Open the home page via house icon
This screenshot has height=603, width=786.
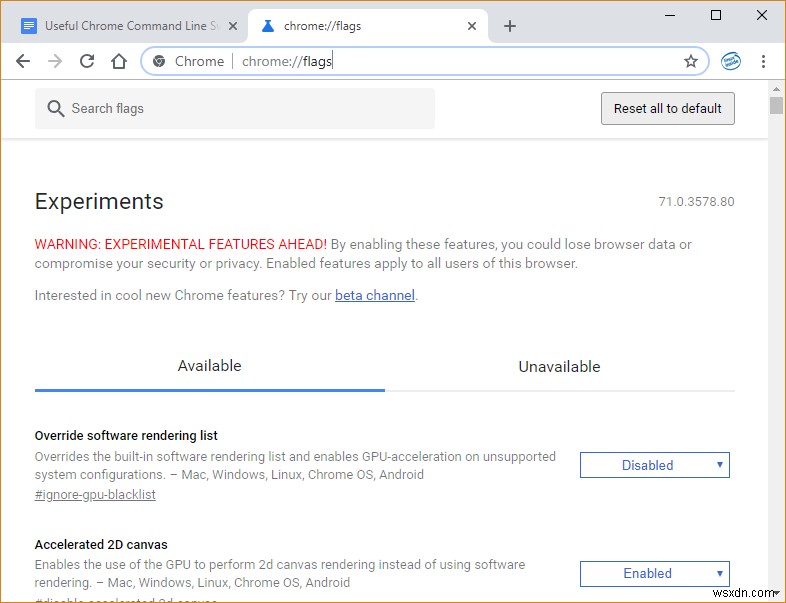pos(119,61)
